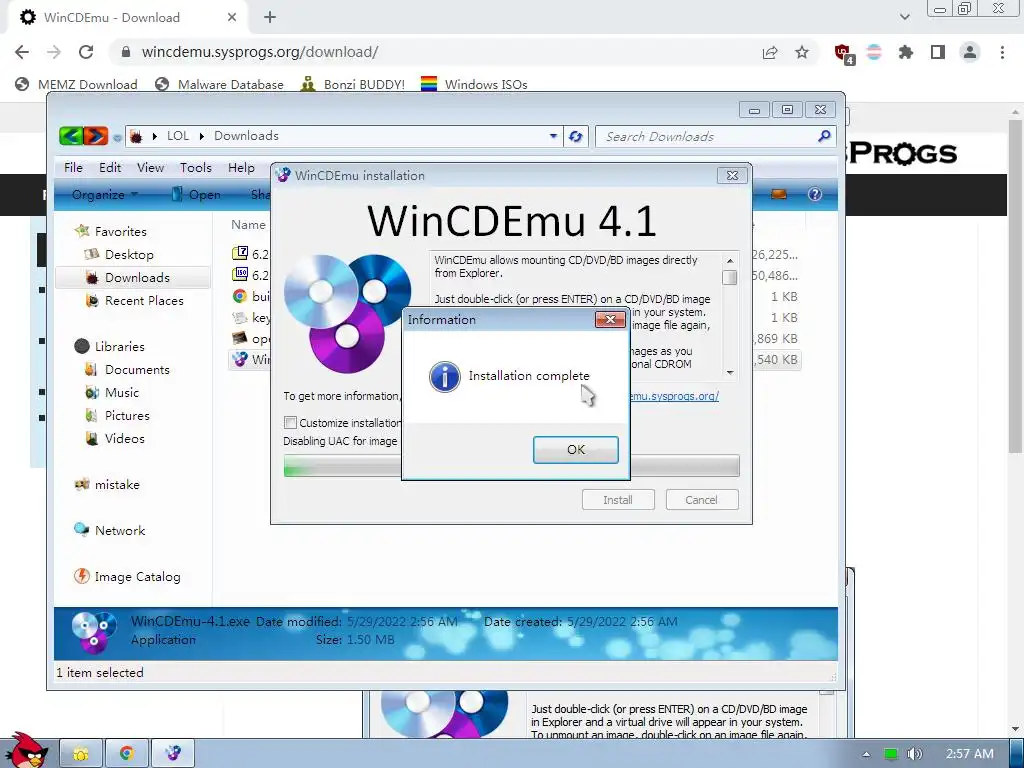Open the Windows ISOs bookmark
The height and width of the screenshot is (768, 1024).
[x=474, y=84]
